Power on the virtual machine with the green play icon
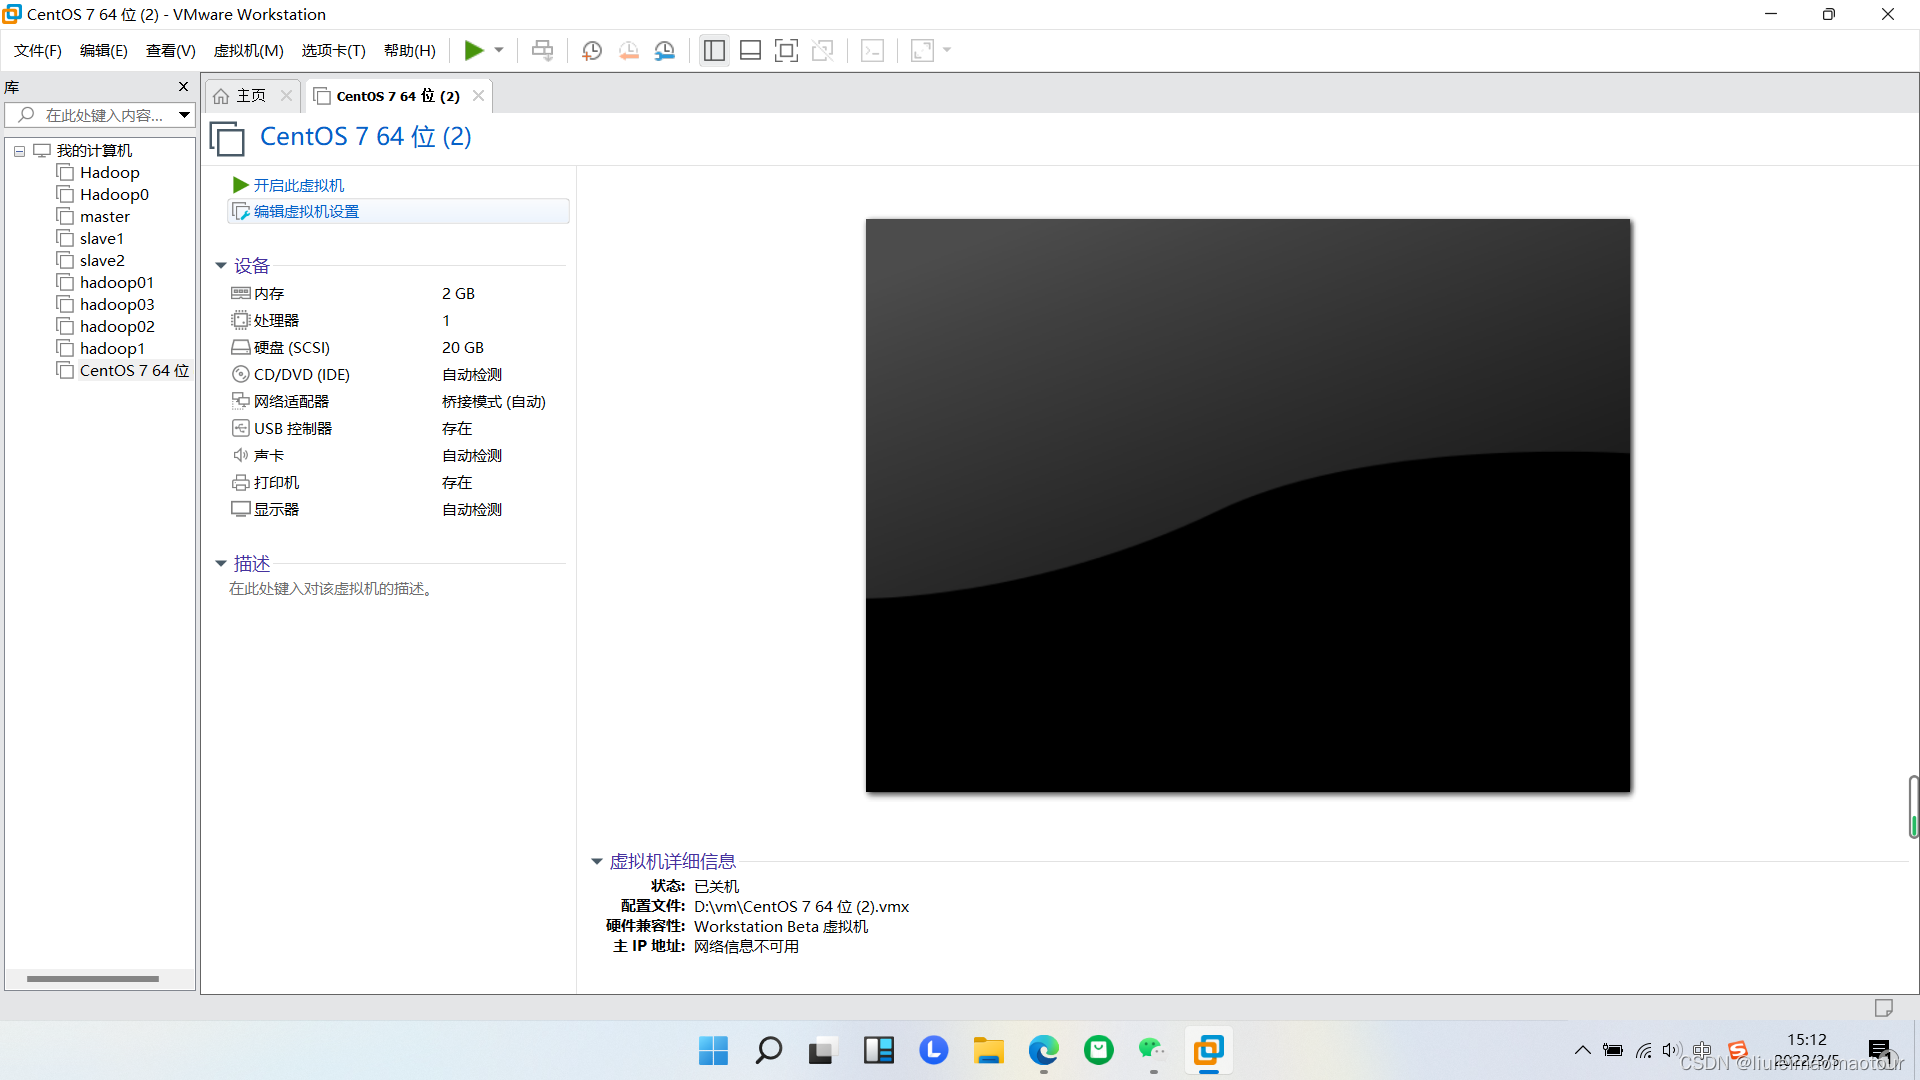The width and height of the screenshot is (1920, 1080). coord(474,50)
